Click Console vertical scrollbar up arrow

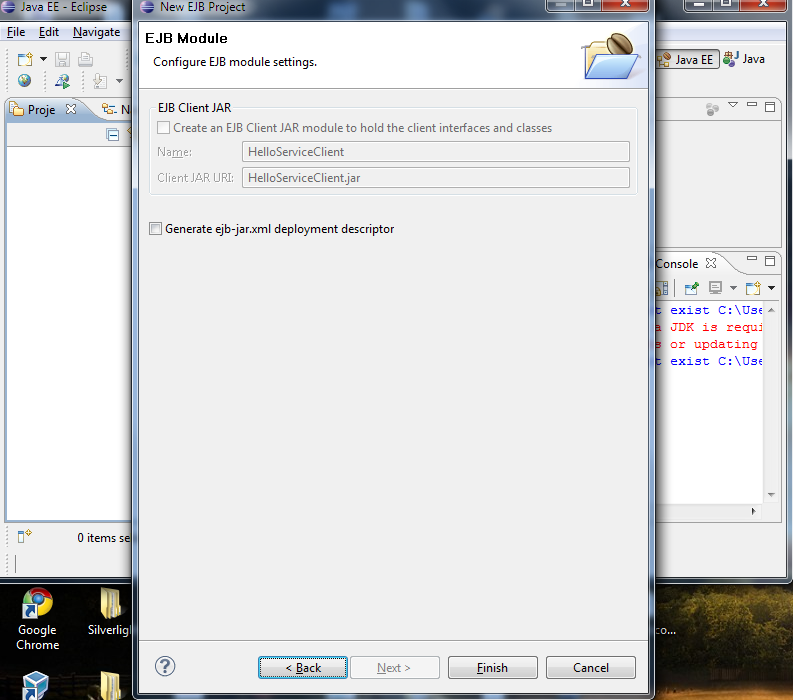point(771,310)
